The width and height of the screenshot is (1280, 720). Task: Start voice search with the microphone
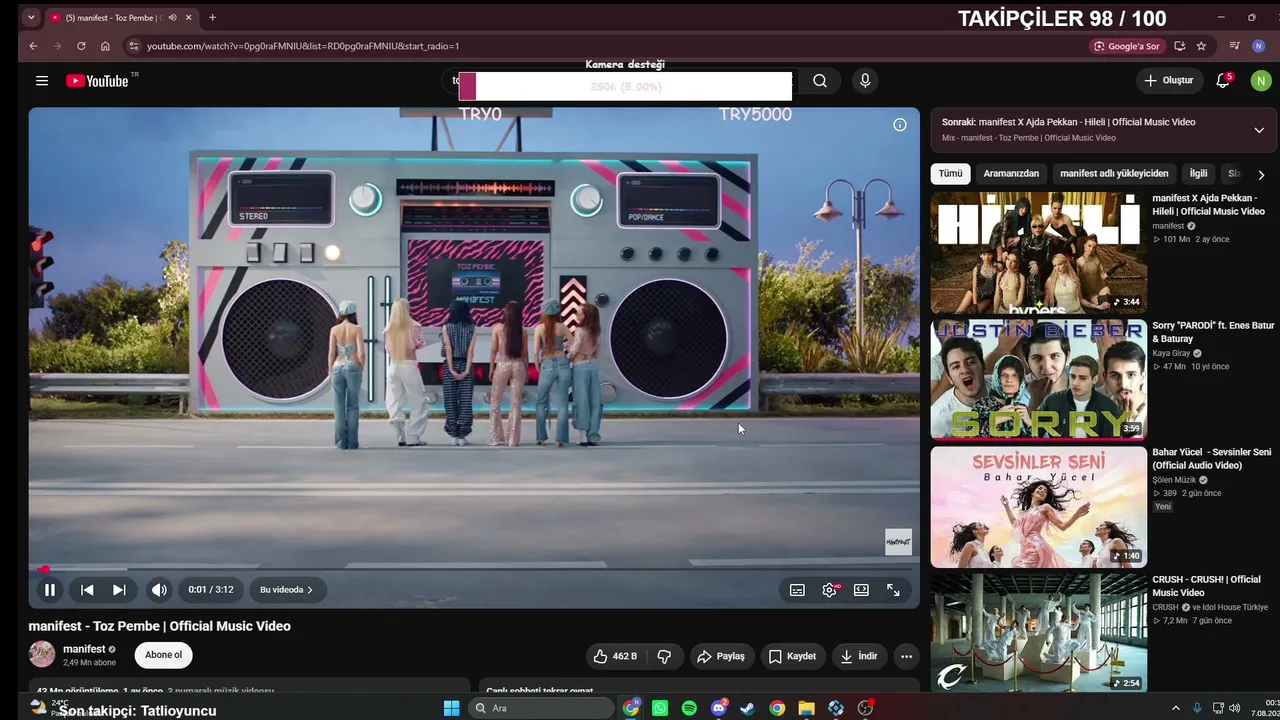865,81
